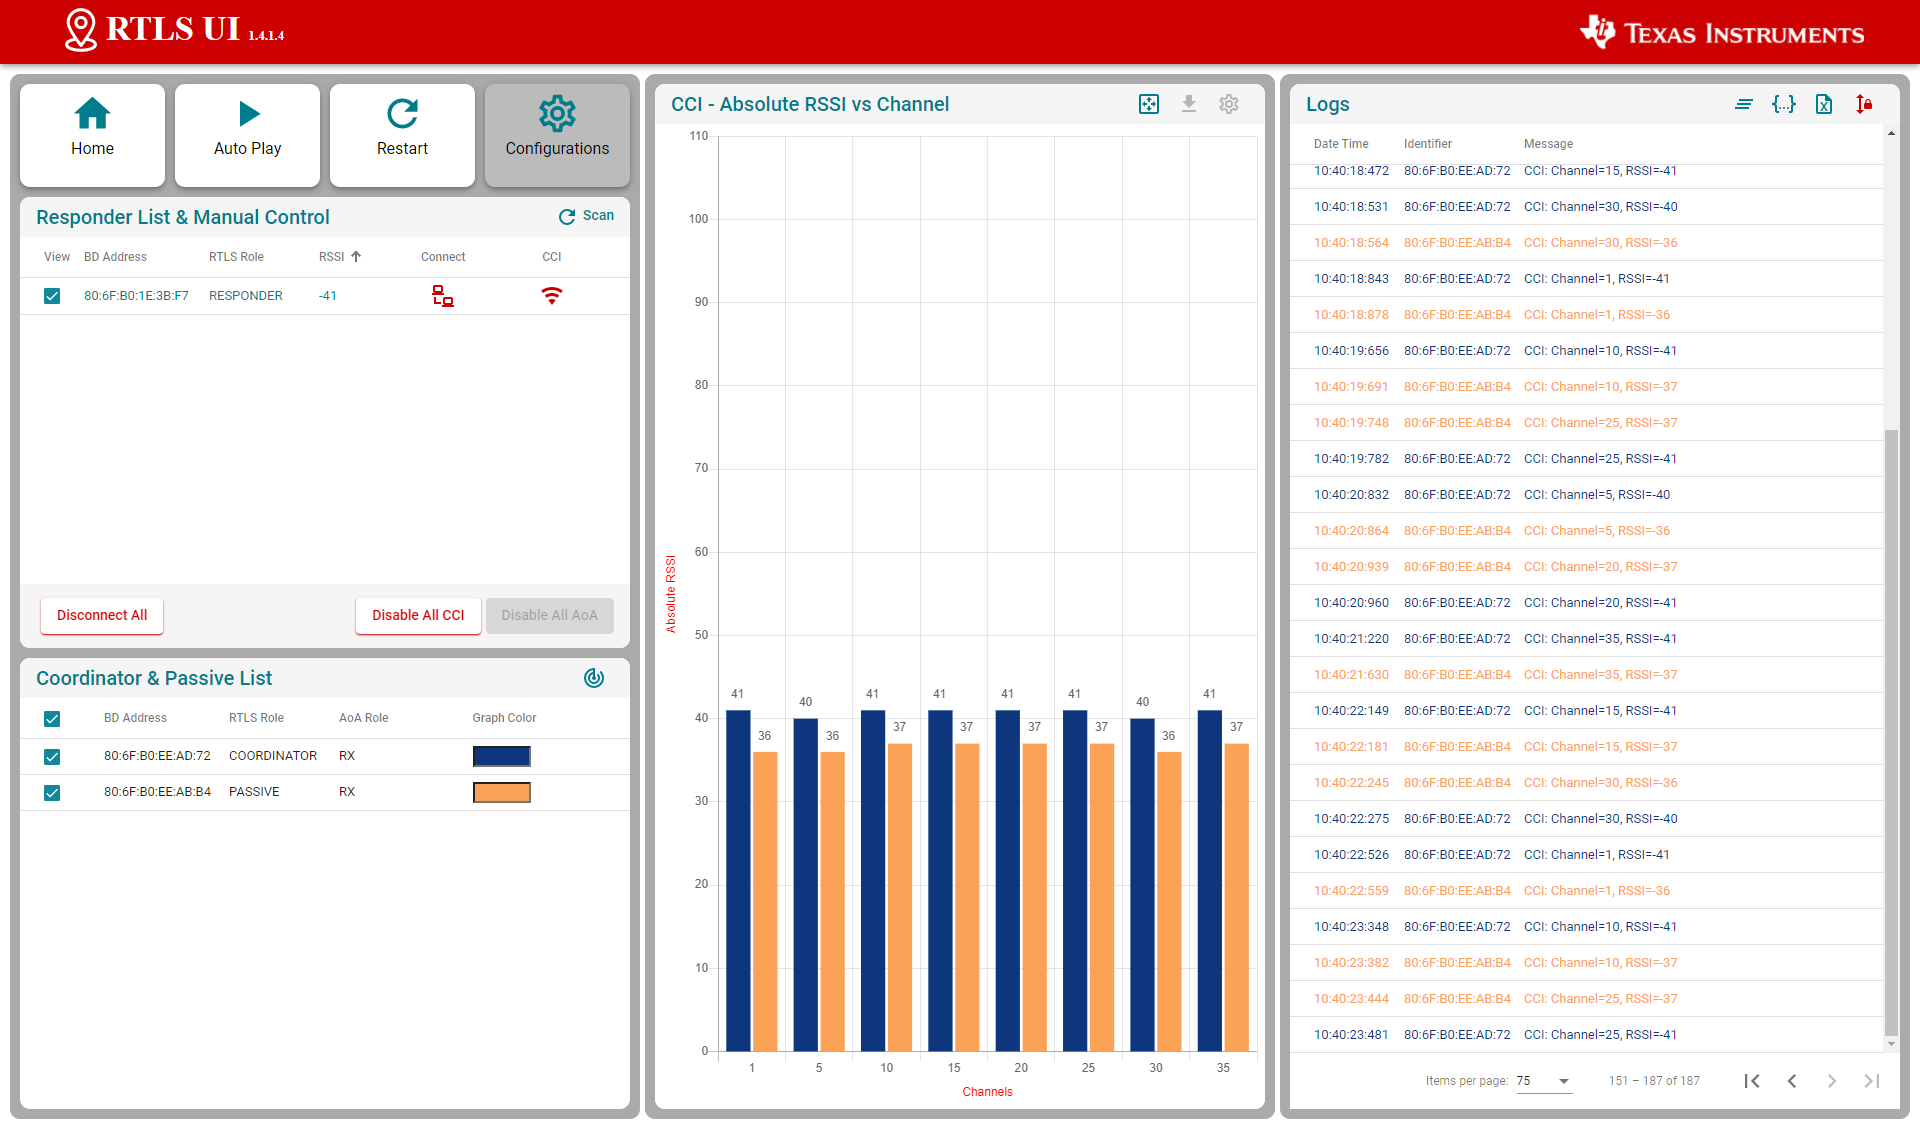Click the red logs clear icon
Viewport: 1920px width, 1129px height.
[1864, 104]
